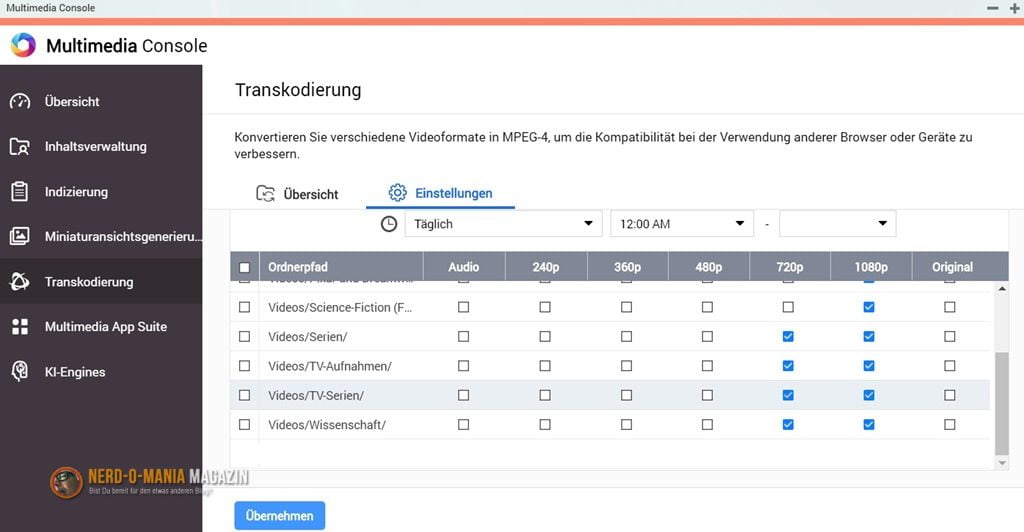Screen dimensions: 1024x532
Task: Click the 720p column header
Action: (x=790, y=267)
